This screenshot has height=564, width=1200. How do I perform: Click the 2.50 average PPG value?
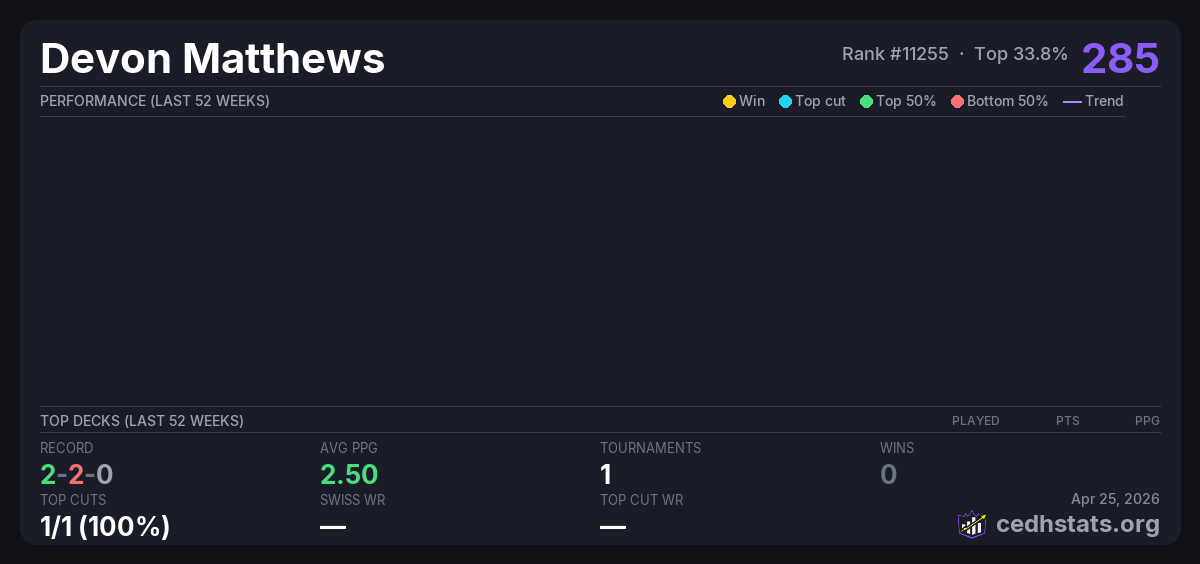point(348,474)
